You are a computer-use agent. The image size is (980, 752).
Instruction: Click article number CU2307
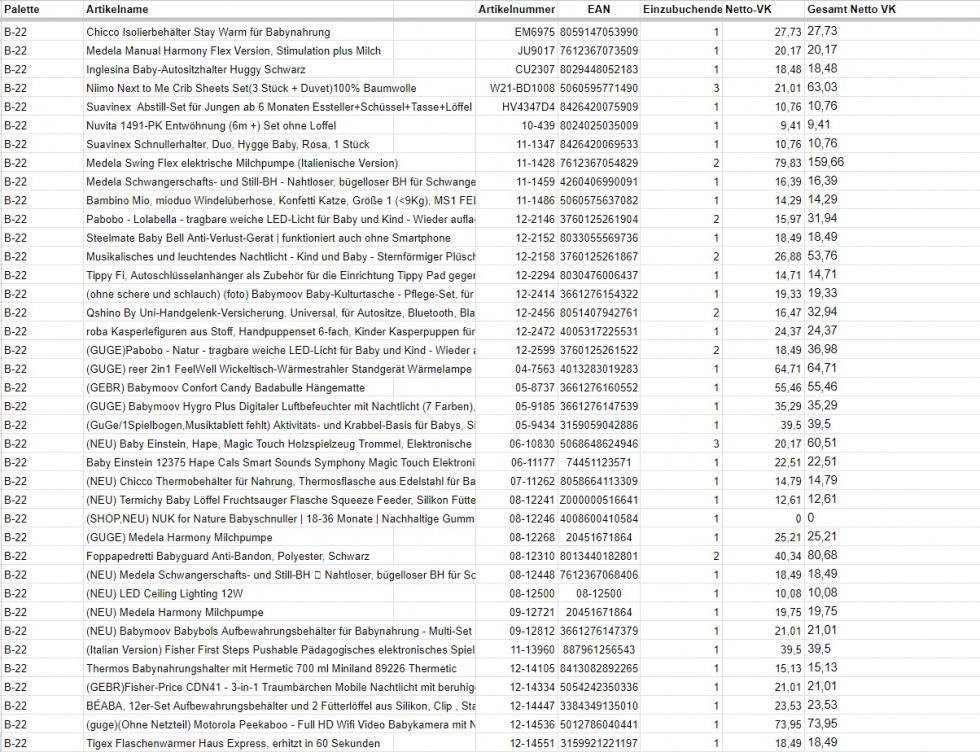[x=535, y=69]
